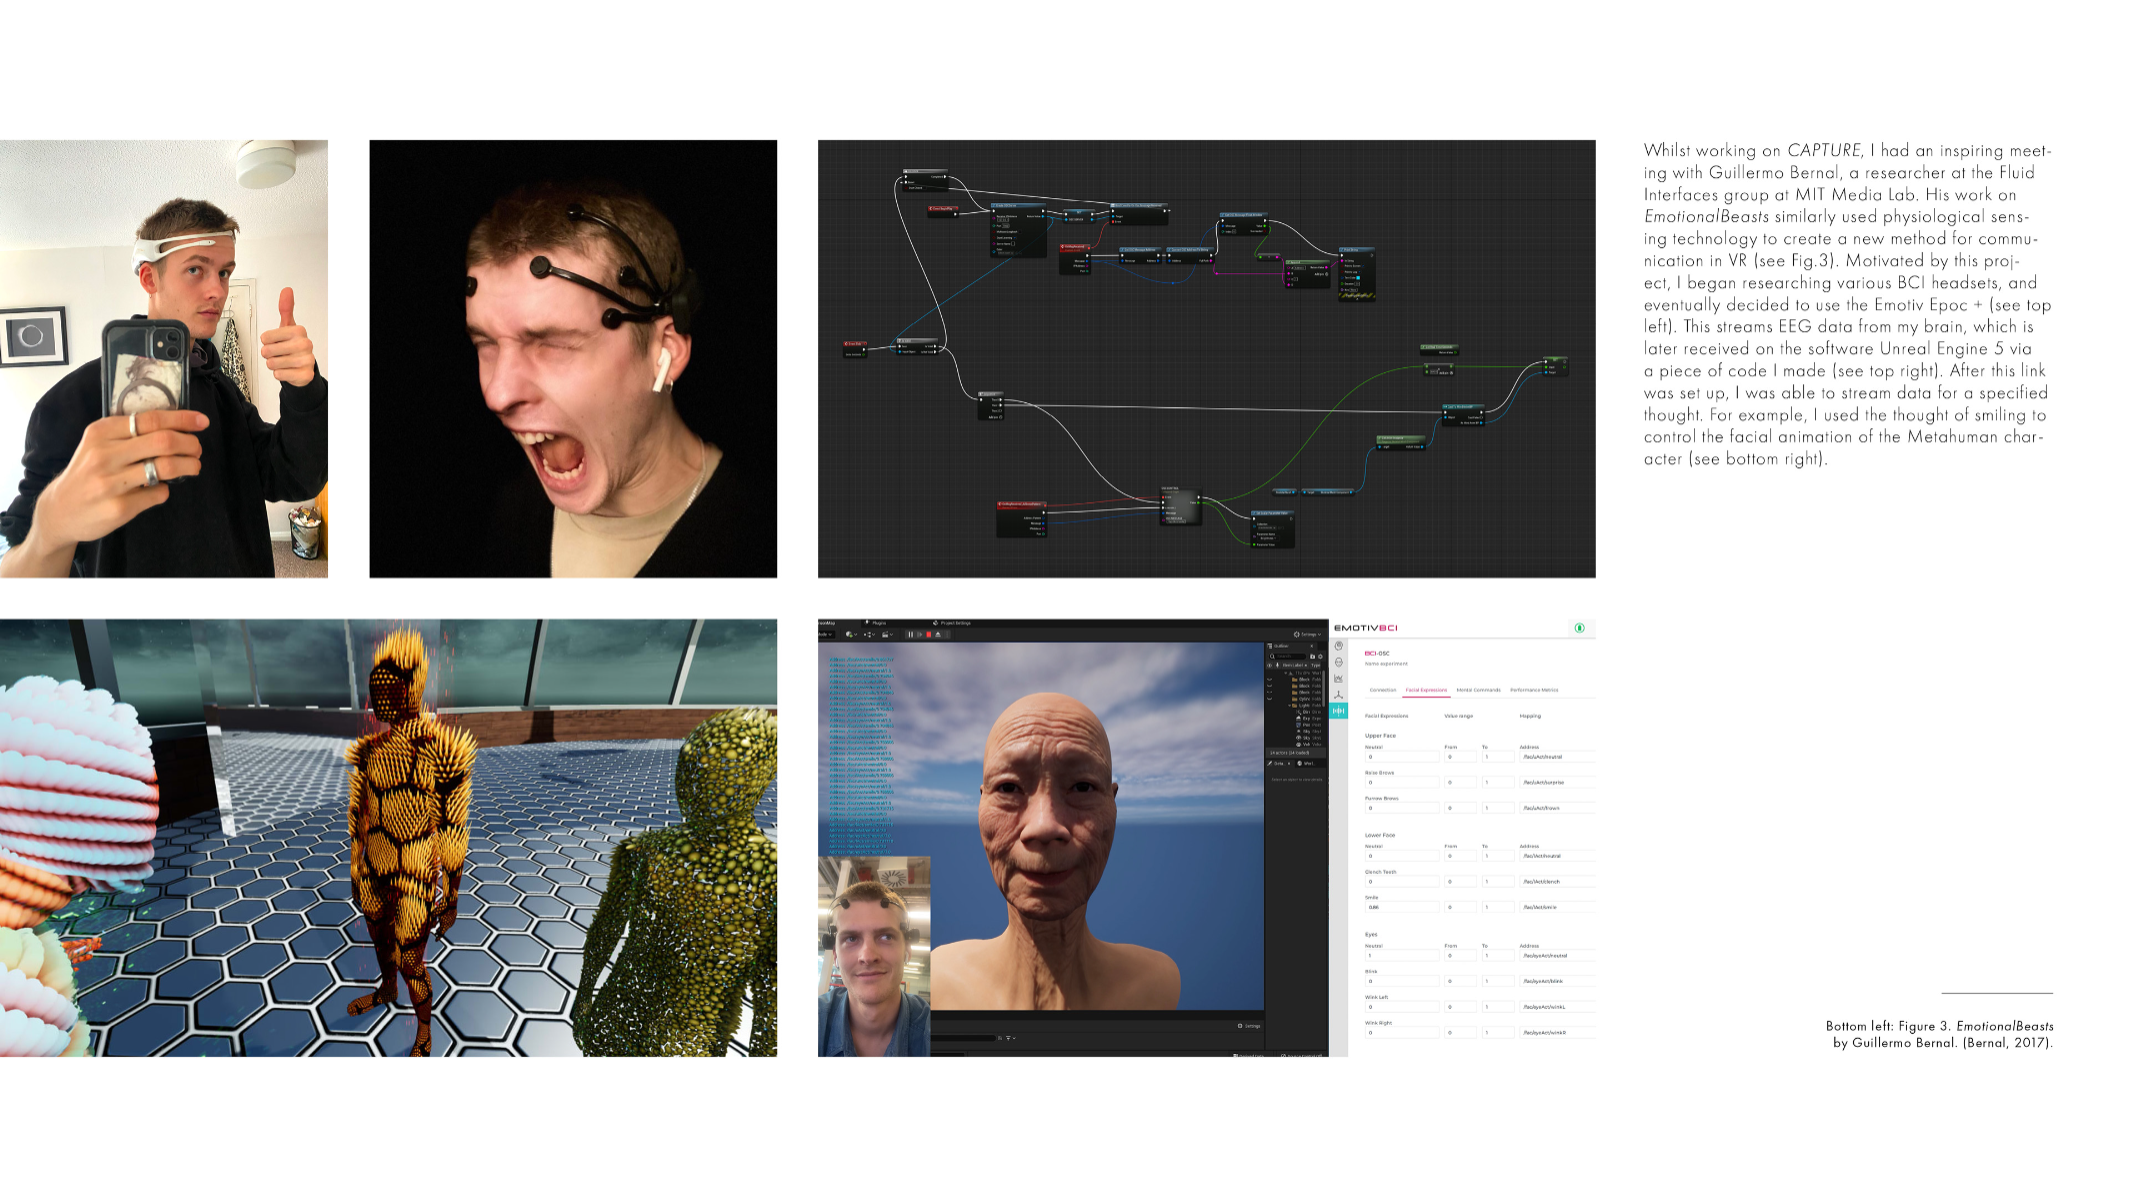
Task: Open the chart icon in Emotiv sidebar
Action: click(x=1339, y=678)
